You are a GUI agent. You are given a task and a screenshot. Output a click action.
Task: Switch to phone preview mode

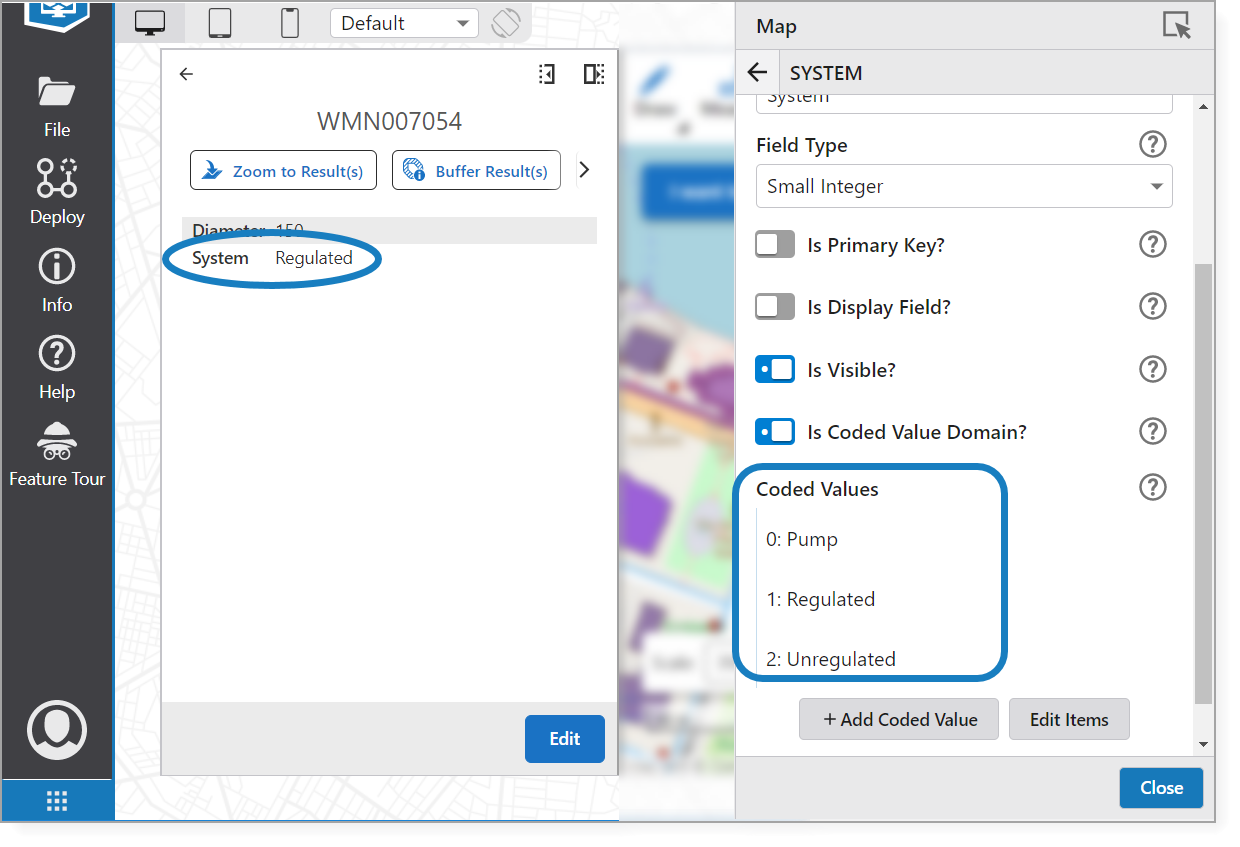(290, 23)
